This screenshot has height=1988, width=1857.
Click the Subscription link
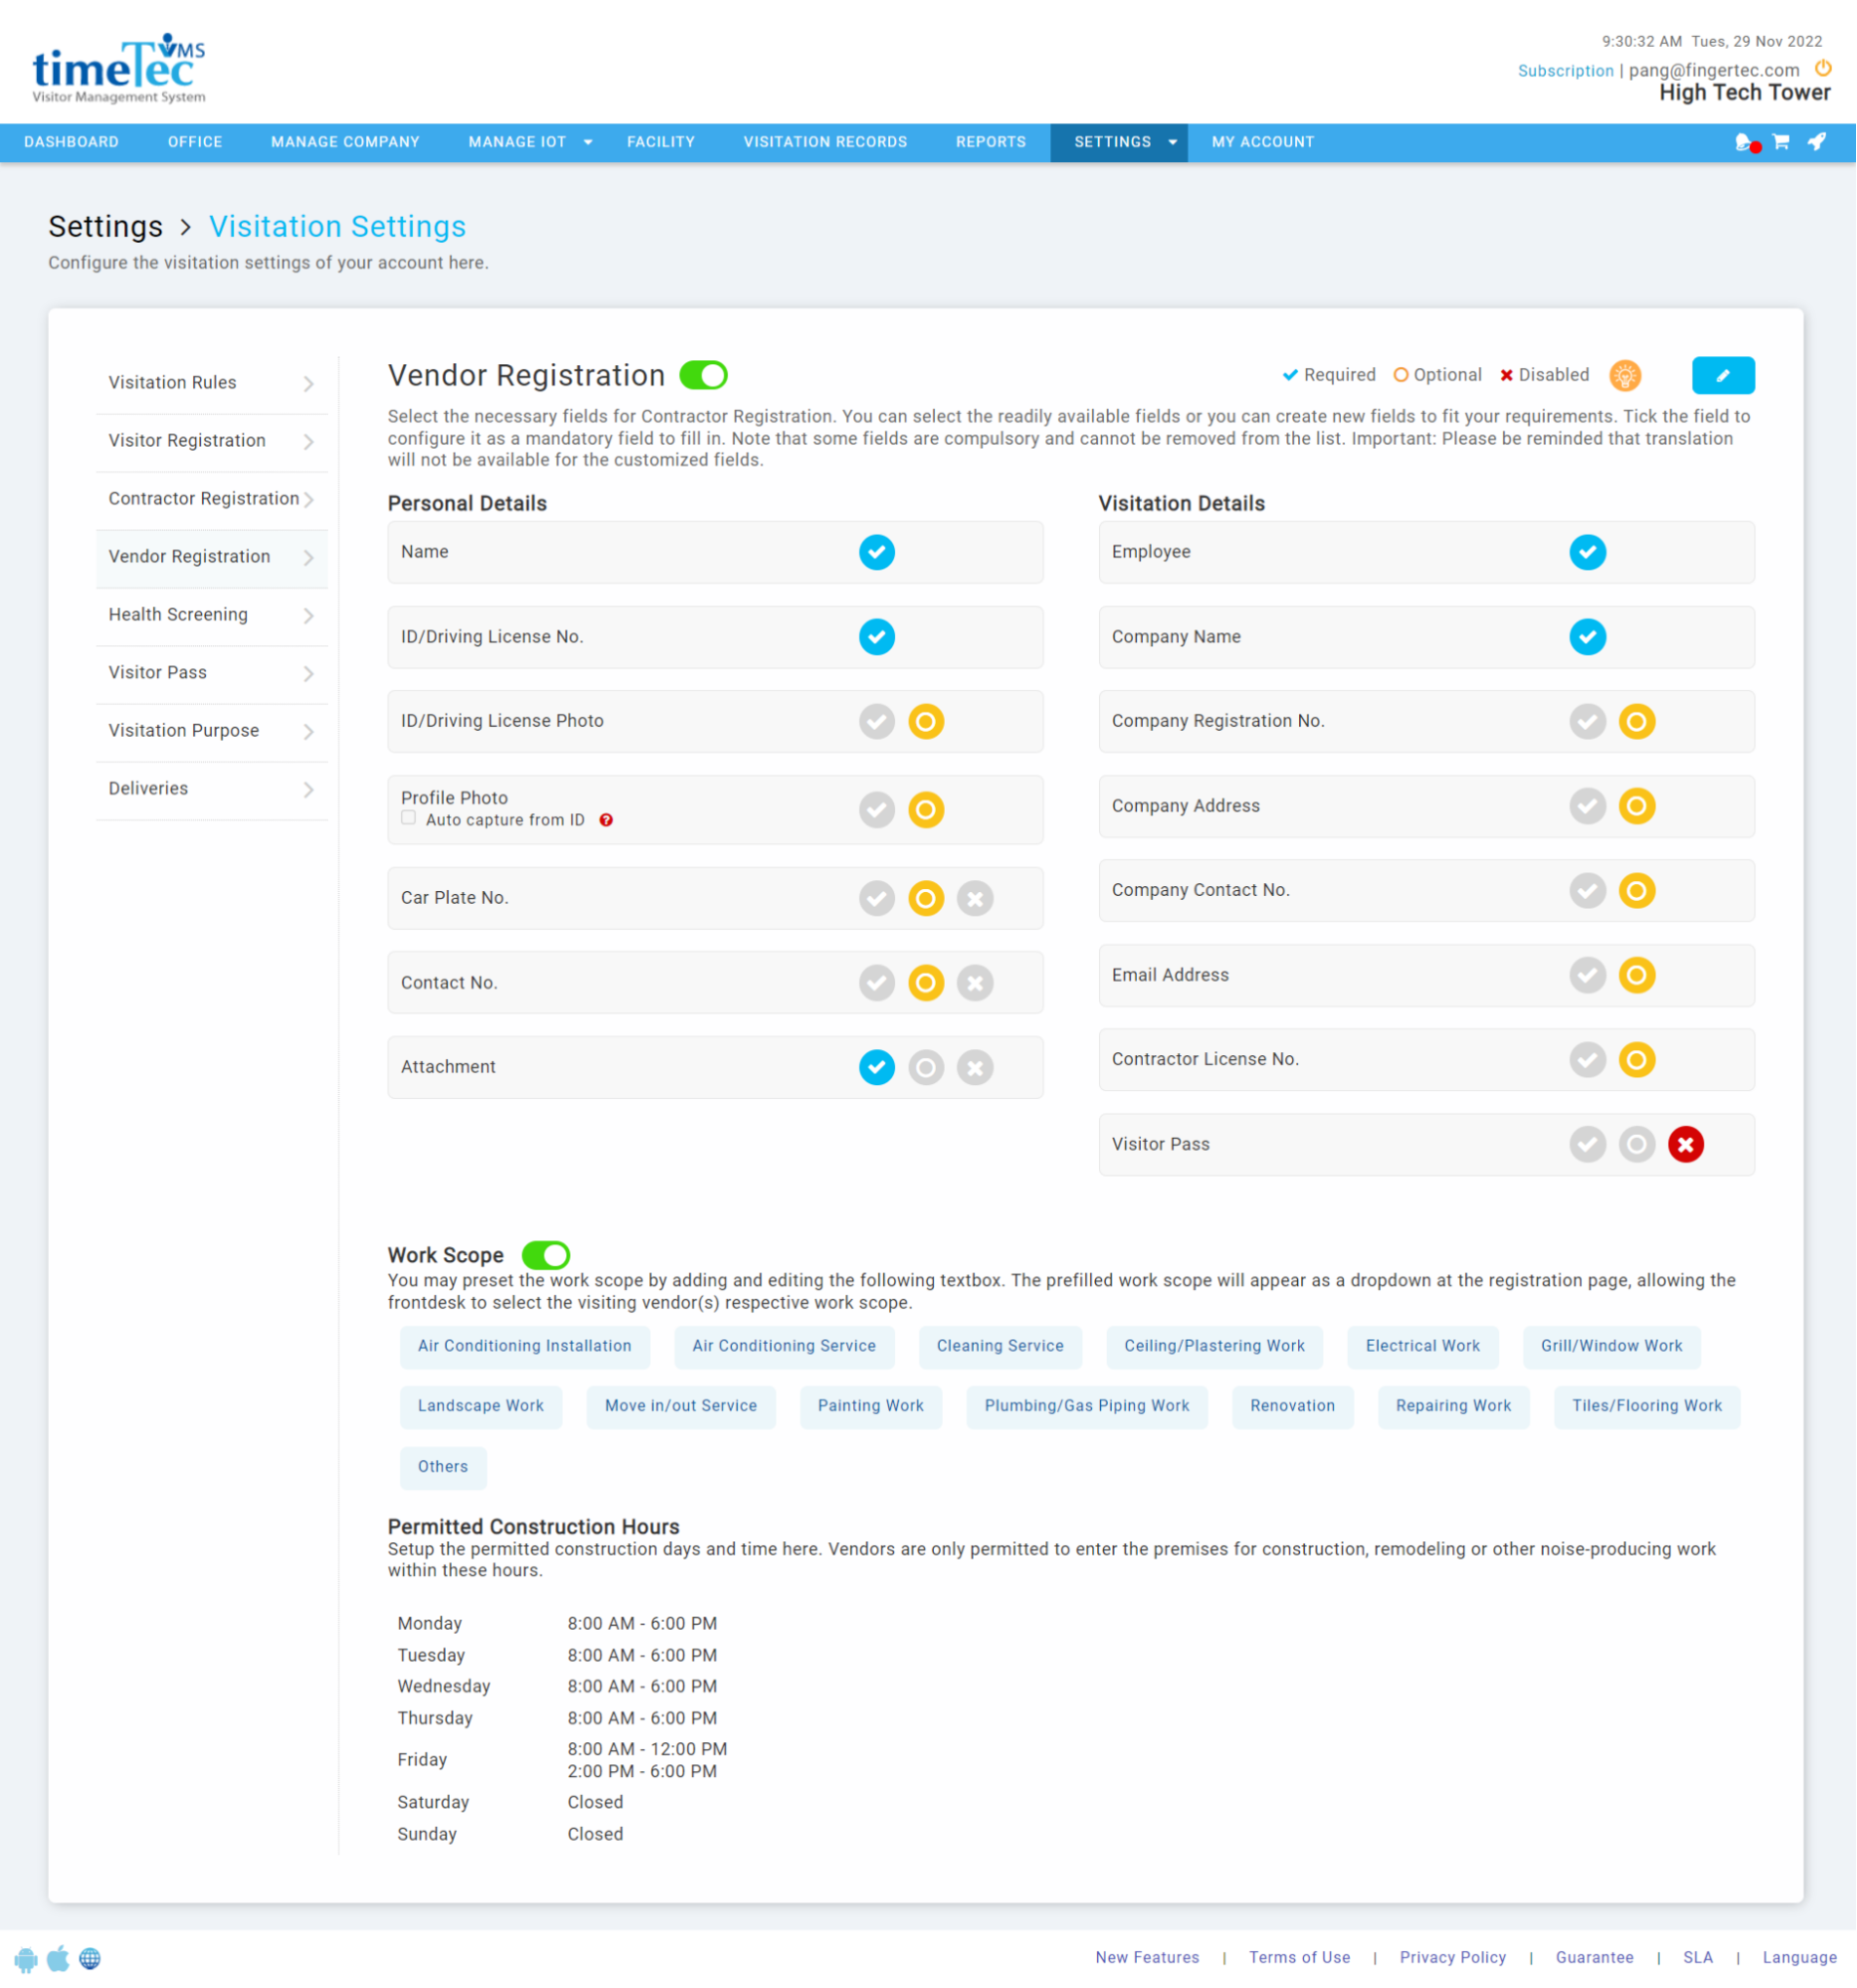click(x=1565, y=71)
